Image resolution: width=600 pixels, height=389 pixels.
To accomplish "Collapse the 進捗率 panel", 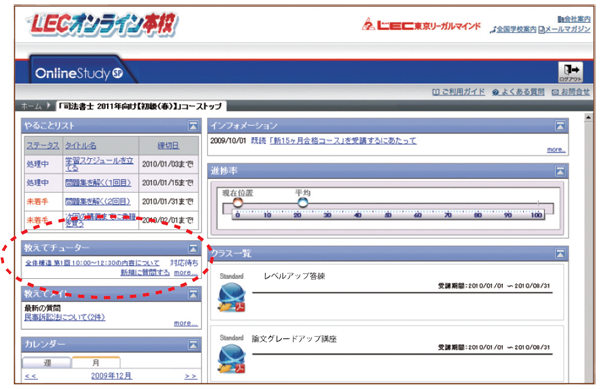I will coord(560,171).
